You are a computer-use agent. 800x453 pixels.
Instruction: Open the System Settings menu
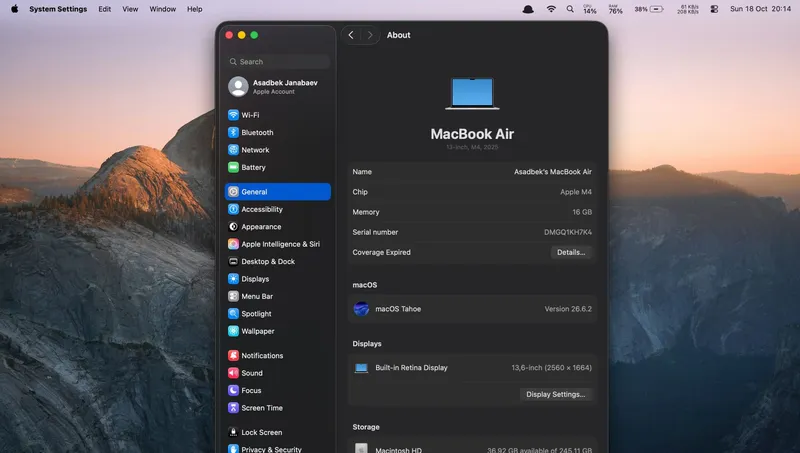click(x=58, y=9)
